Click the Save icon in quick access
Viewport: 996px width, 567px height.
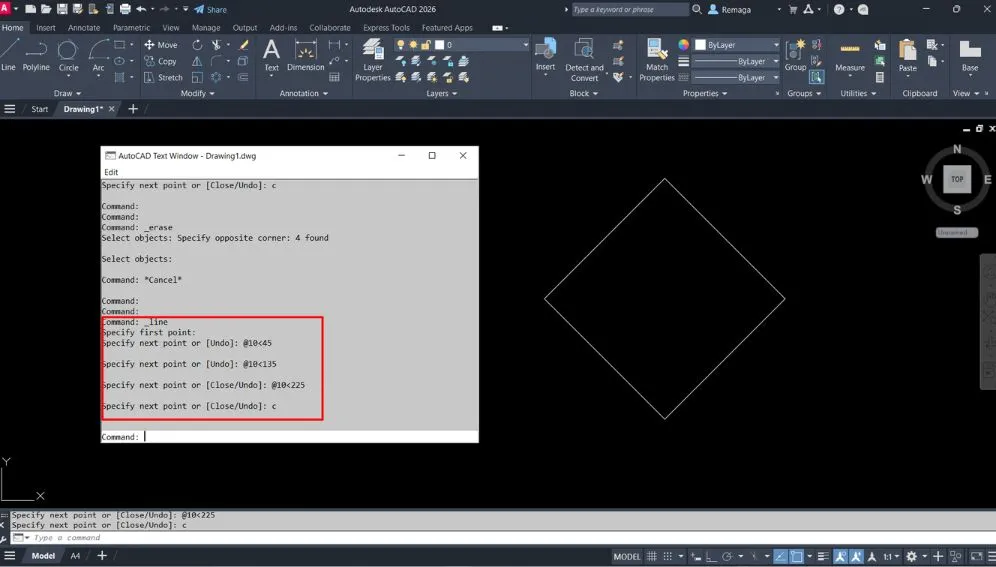[62, 10]
